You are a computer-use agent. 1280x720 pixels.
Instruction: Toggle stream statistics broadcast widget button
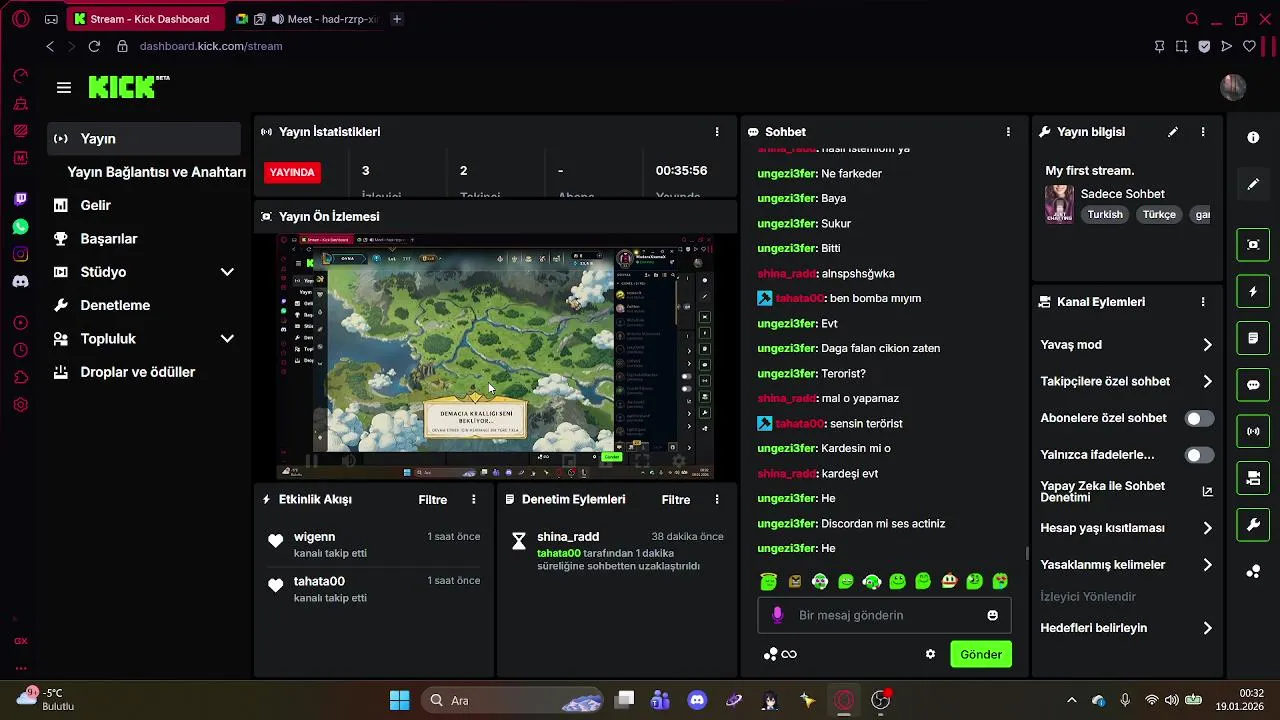tap(1253, 432)
